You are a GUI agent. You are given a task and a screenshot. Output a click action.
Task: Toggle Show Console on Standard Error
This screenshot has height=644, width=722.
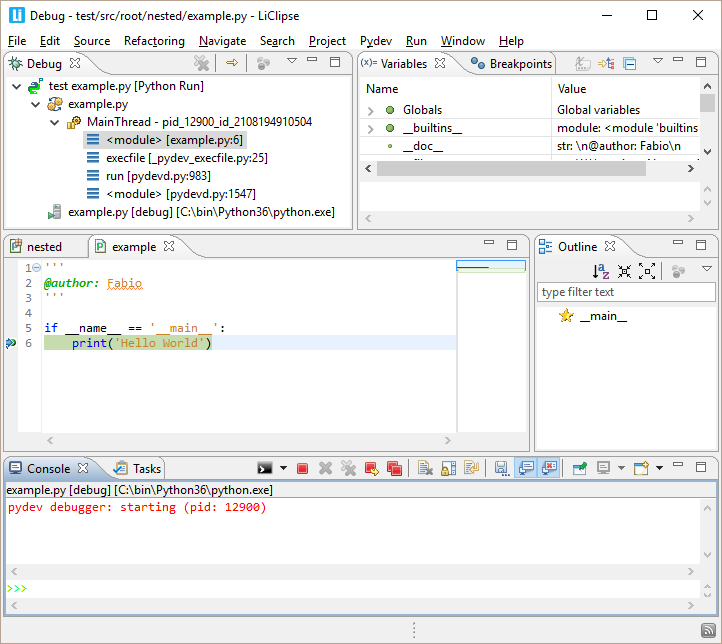pos(549,469)
